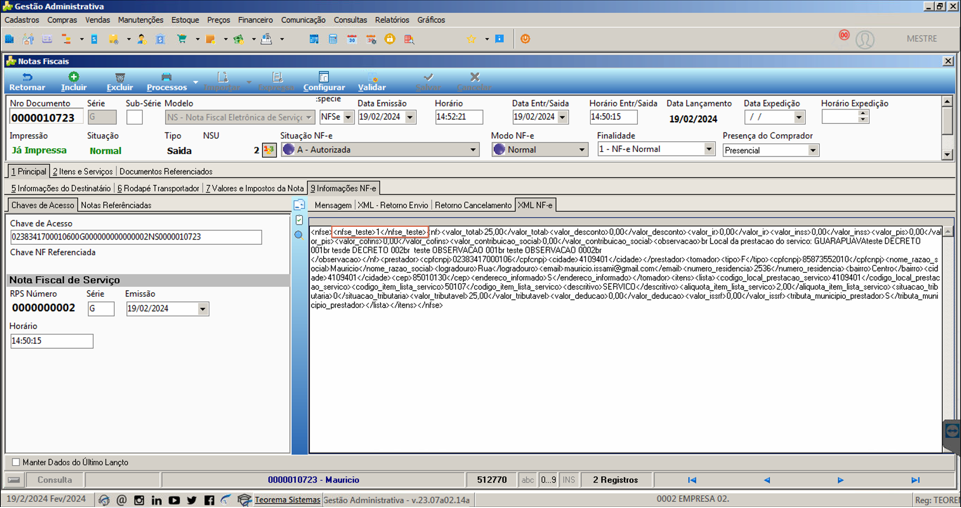Jump to the last record arrow

[915, 480]
